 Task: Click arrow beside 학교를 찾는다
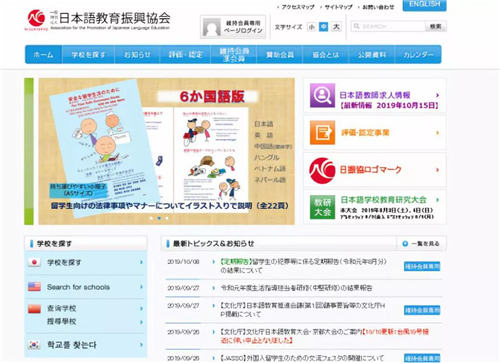141,345
